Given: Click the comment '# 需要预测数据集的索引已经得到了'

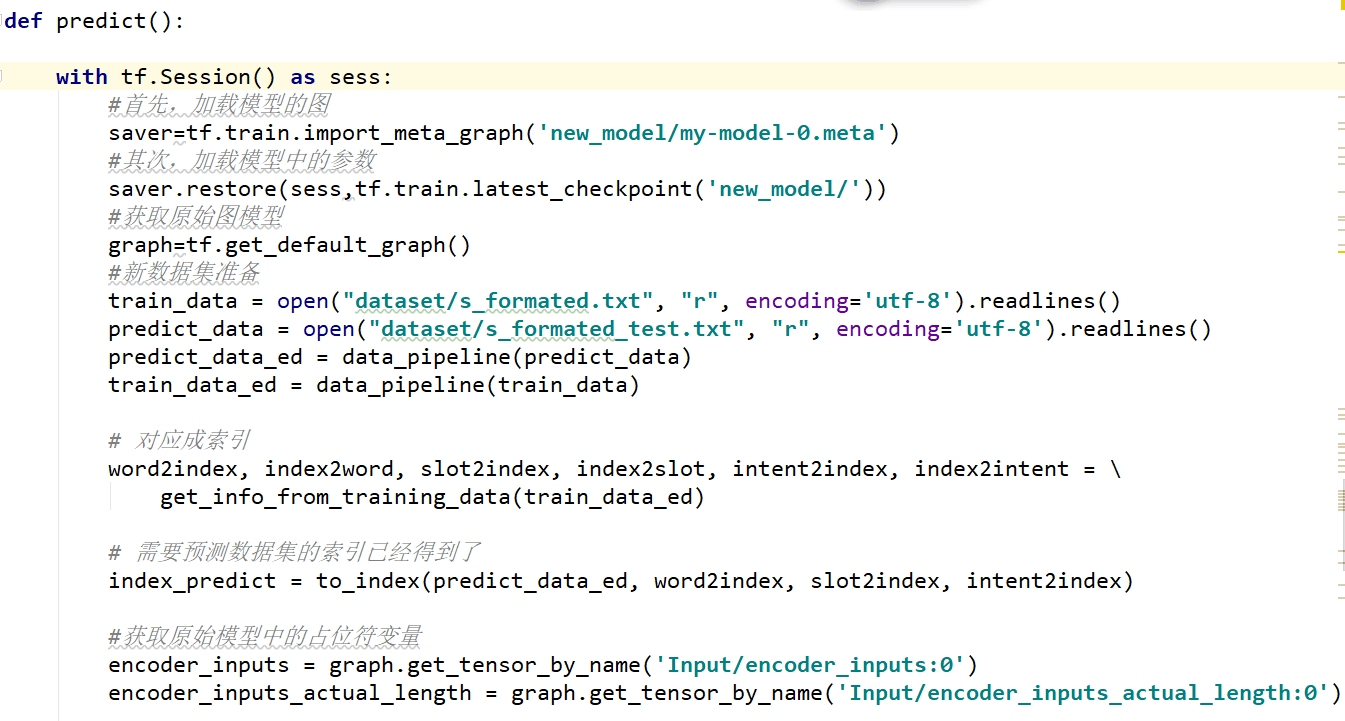Looking at the screenshot, I should pyautogui.click(x=295, y=552).
